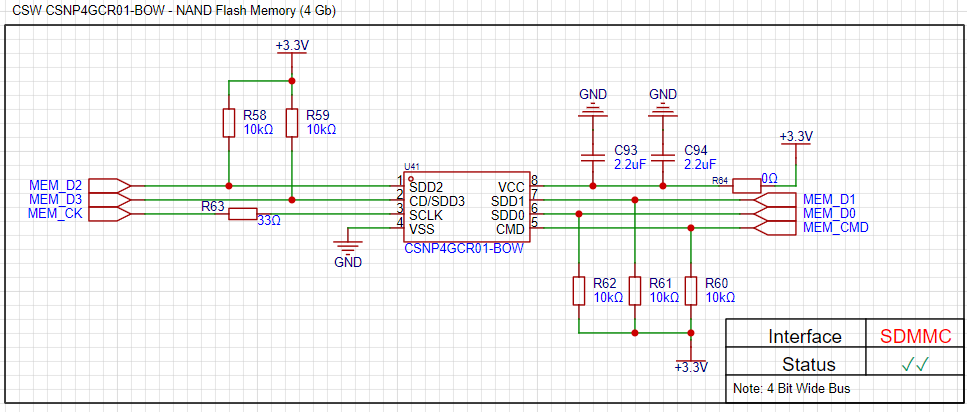Select the R61 resistor symbol
This screenshot has height=412, width=967.
pyautogui.click(x=635, y=290)
